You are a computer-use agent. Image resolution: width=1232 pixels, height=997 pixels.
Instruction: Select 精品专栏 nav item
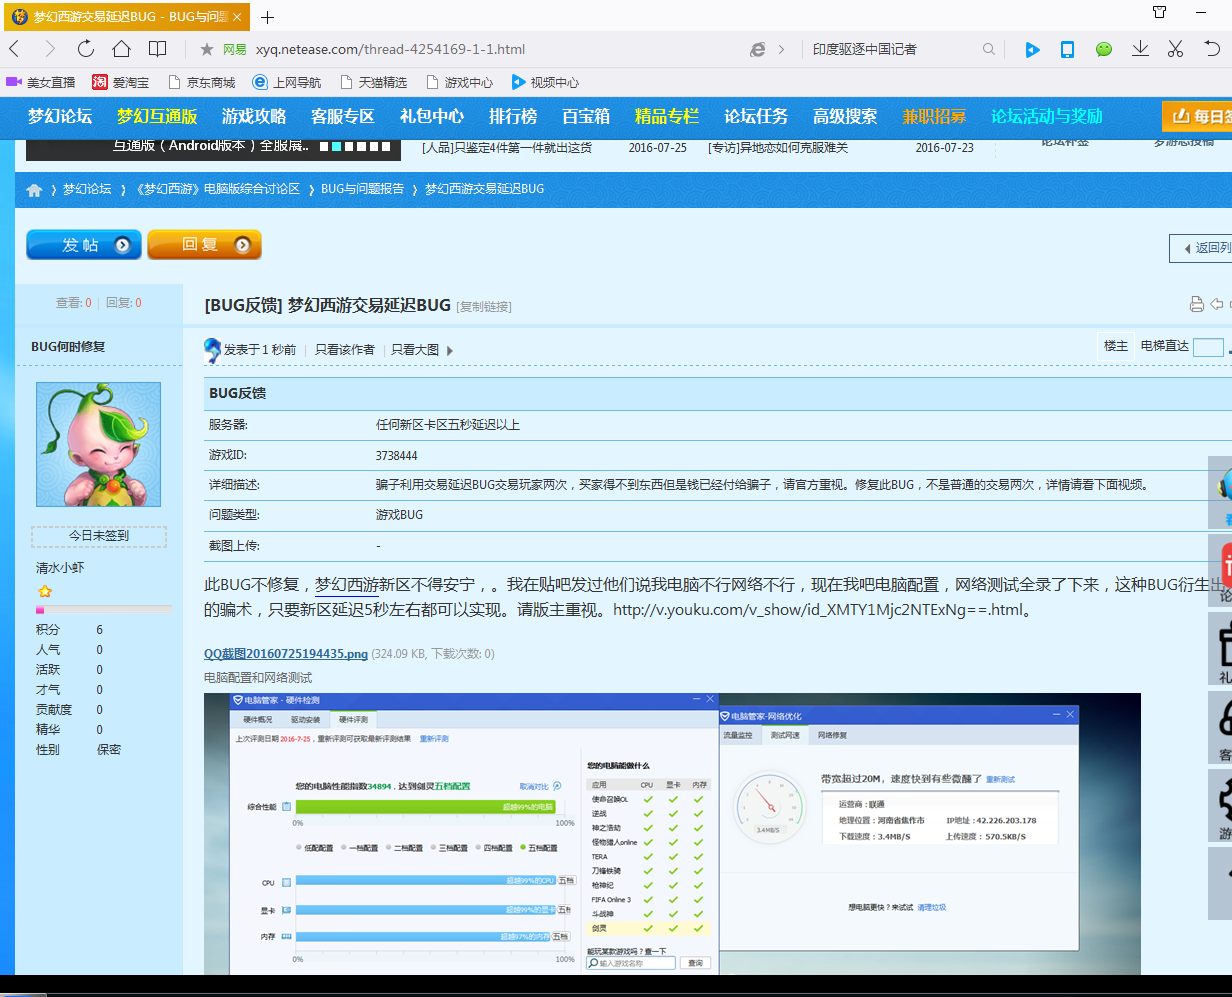[x=667, y=116]
